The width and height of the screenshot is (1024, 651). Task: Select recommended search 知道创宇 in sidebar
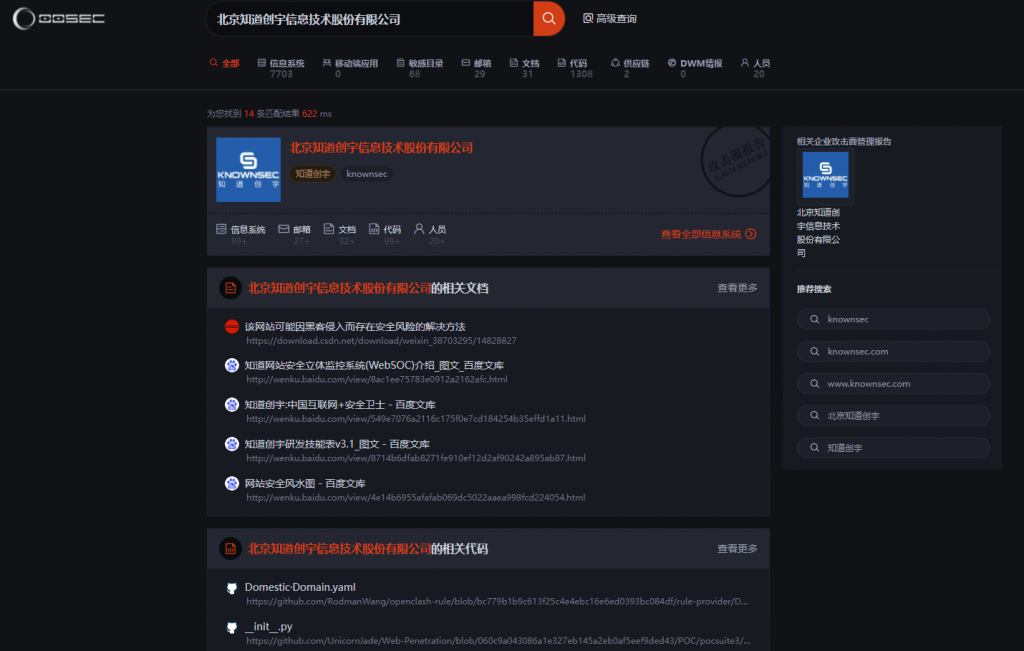click(x=893, y=448)
